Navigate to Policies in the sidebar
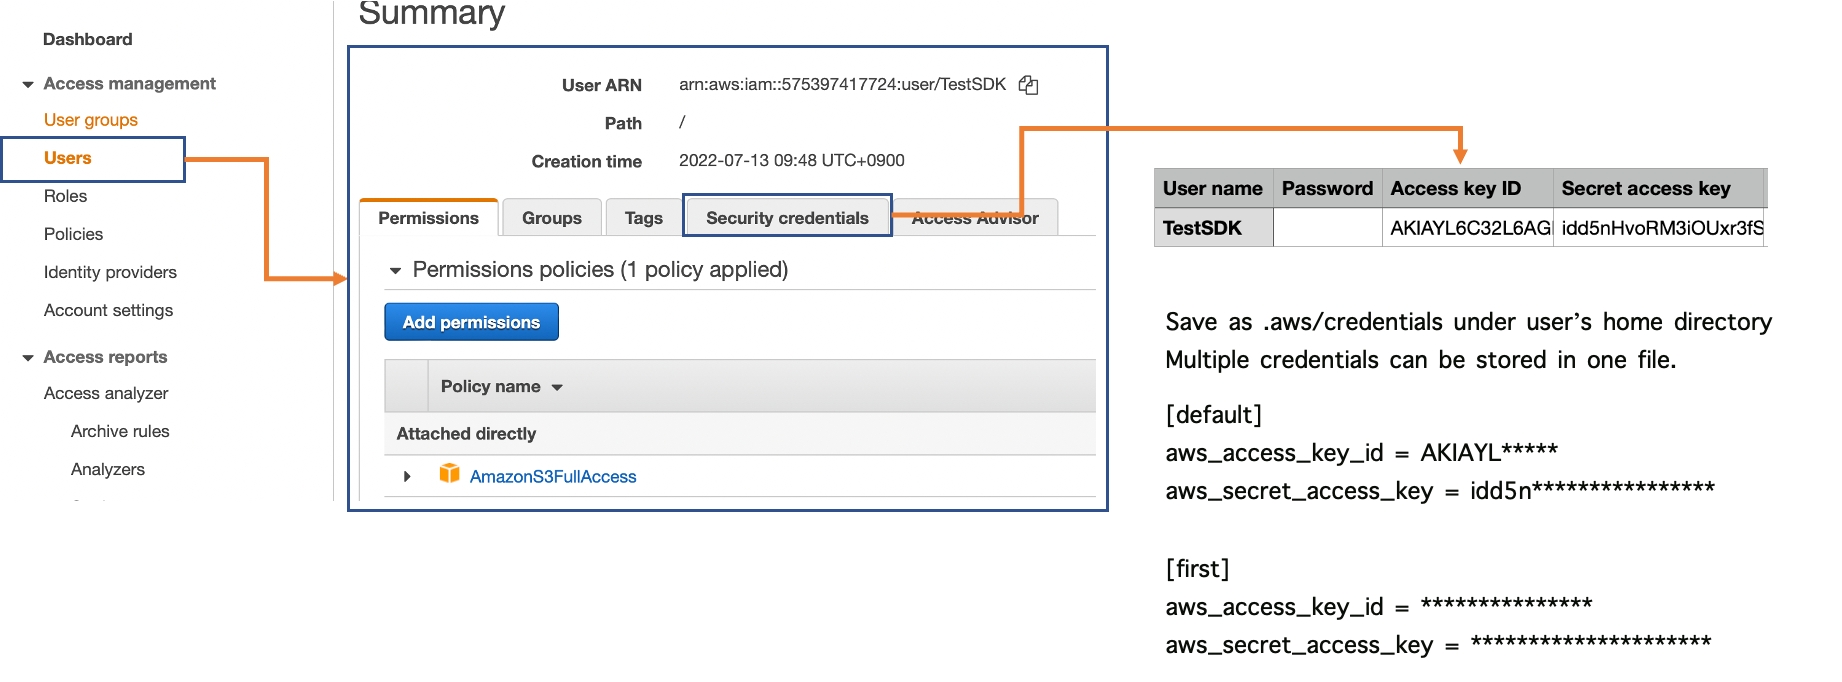The height and width of the screenshot is (682, 1842). (x=74, y=234)
